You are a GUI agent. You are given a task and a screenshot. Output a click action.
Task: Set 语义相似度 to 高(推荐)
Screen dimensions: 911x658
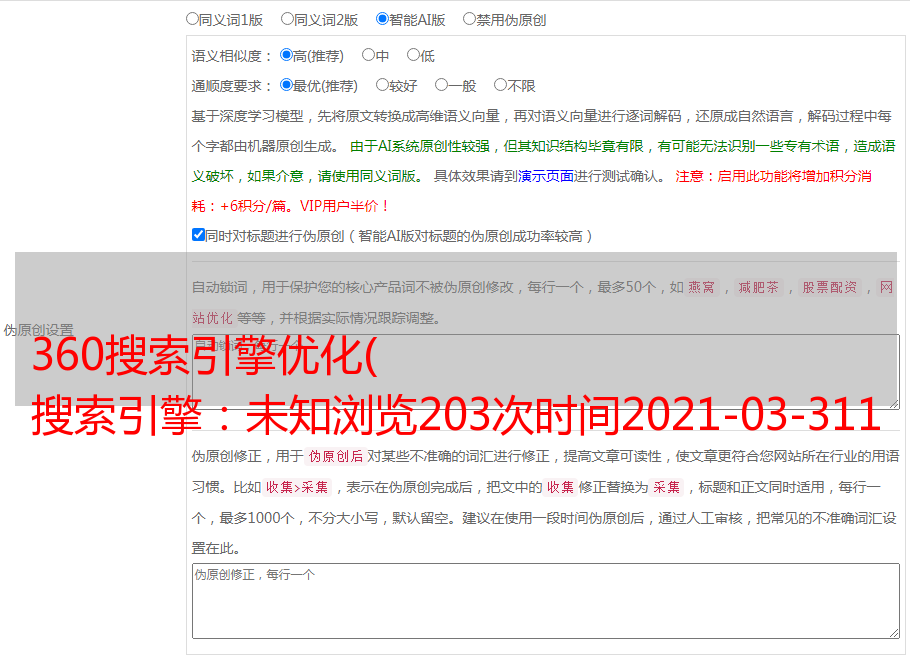point(286,55)
